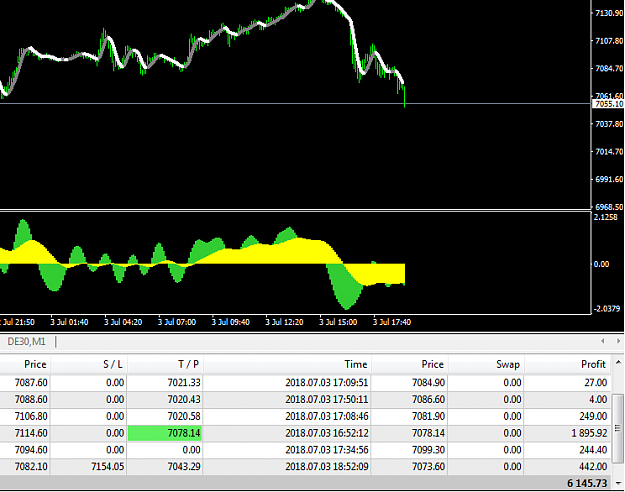Click the close price 7081.90
Viewport: 625px width, 492px height.
(428, 416)
